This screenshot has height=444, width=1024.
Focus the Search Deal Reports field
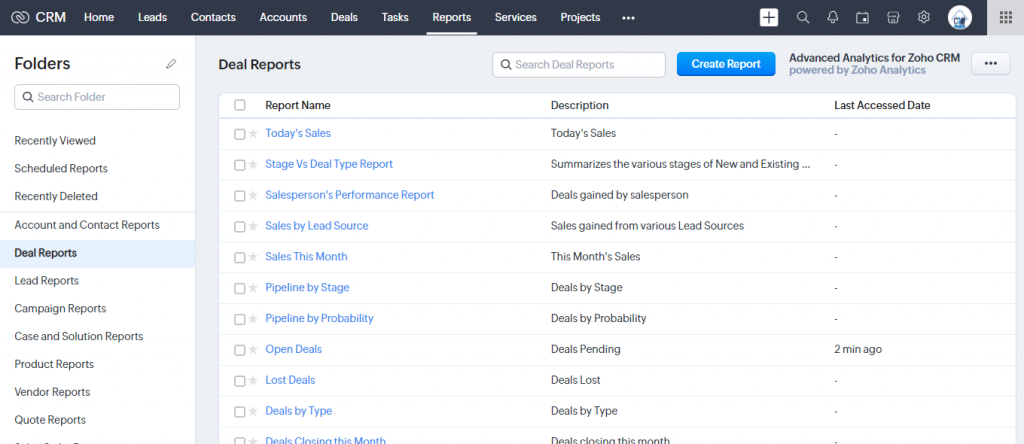click(x=579, y=65)
